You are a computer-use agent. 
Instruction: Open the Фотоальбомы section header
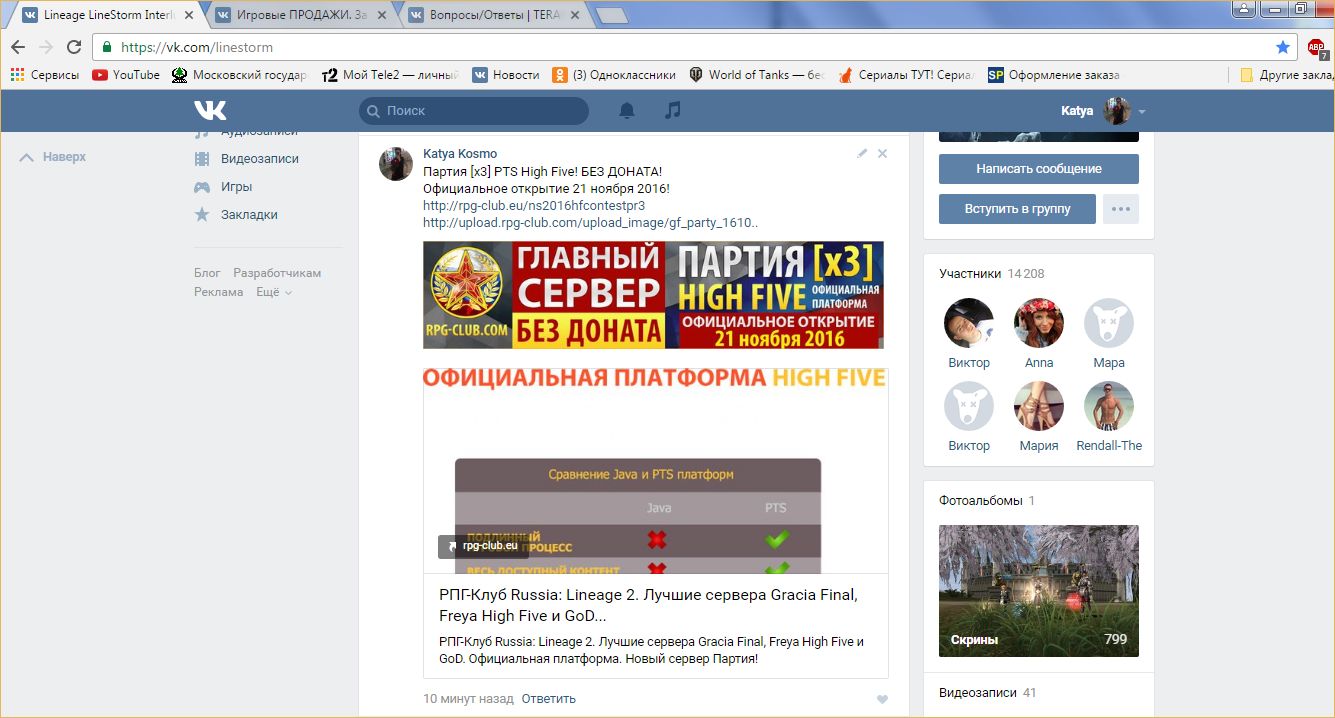(987, 500)
